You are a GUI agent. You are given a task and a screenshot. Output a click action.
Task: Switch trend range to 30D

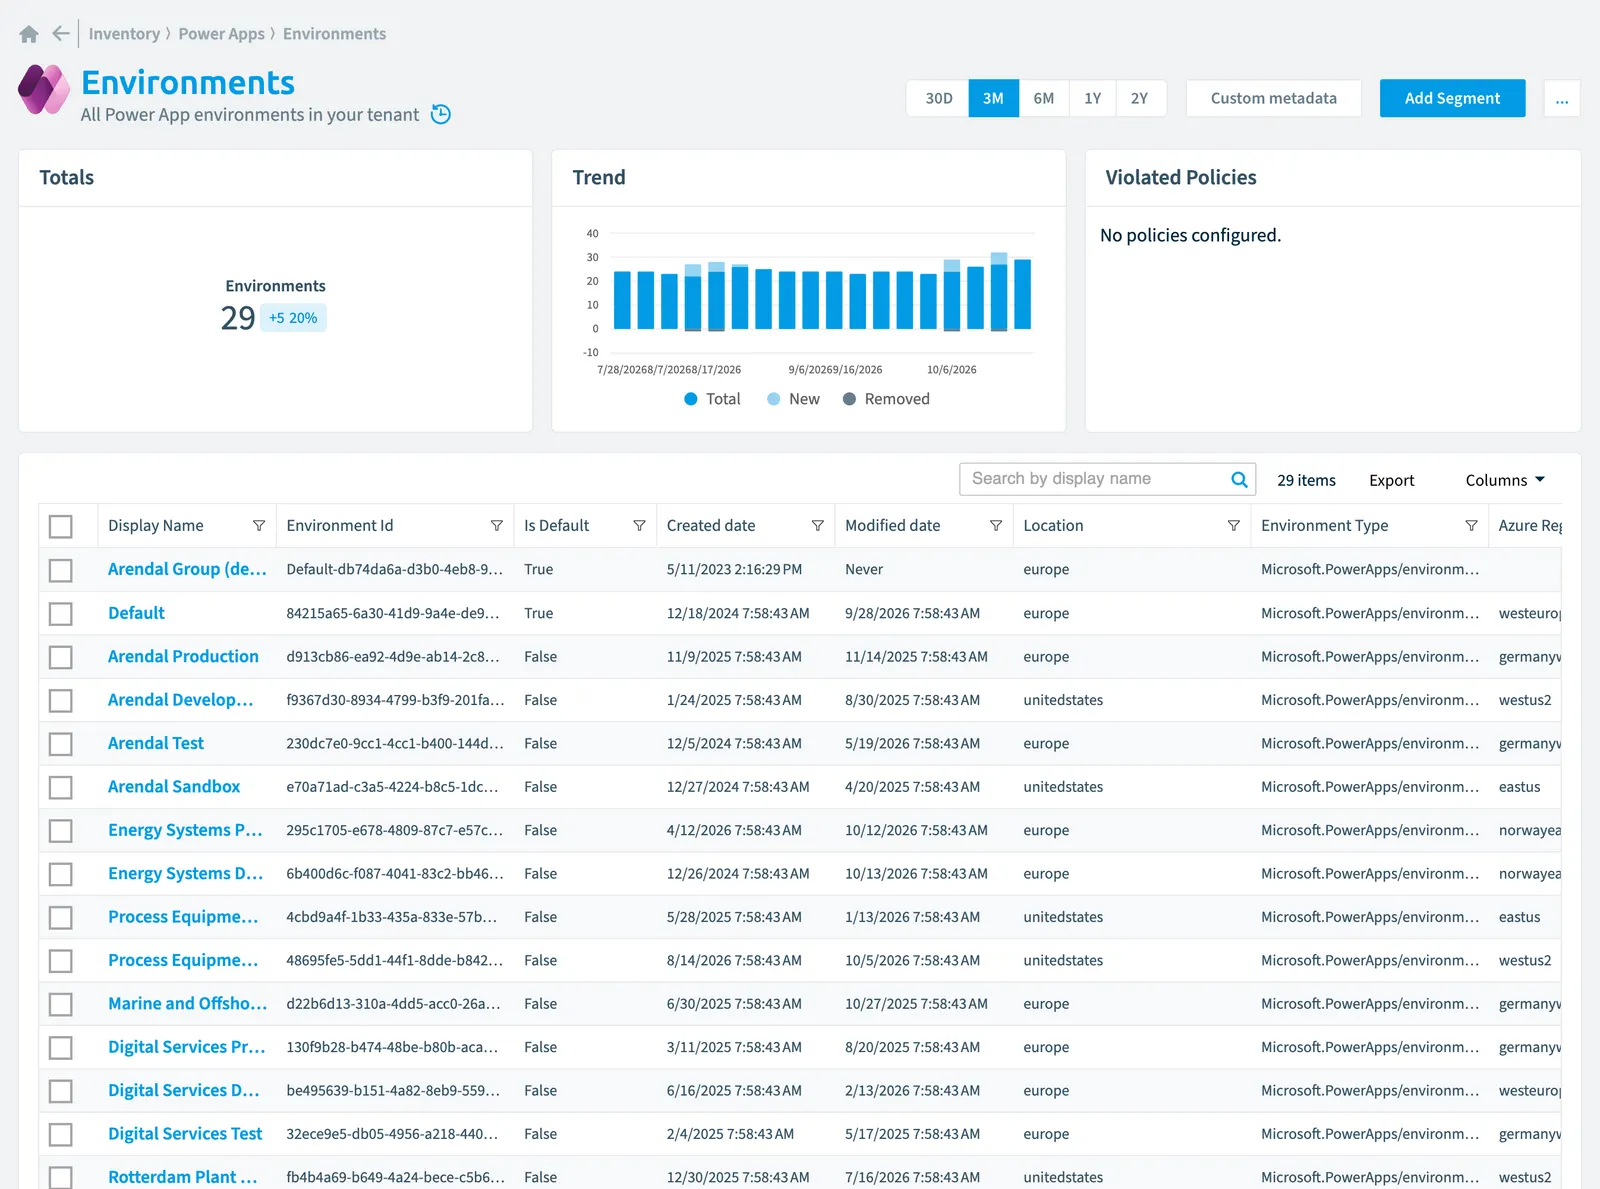point(939,98)
